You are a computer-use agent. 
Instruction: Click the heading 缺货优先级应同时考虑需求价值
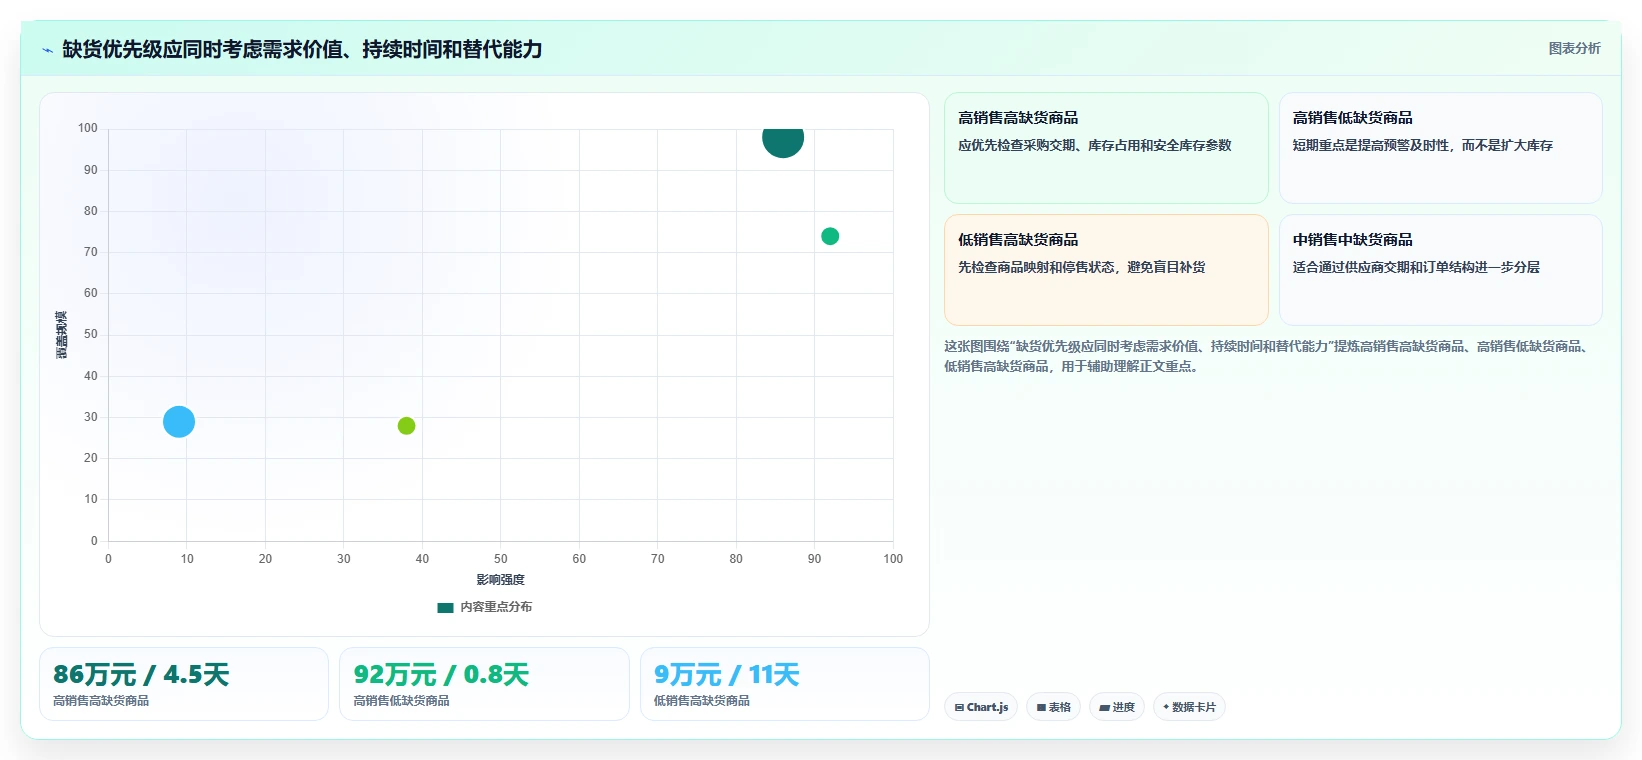pyautogui.click(x=302, y=49)
